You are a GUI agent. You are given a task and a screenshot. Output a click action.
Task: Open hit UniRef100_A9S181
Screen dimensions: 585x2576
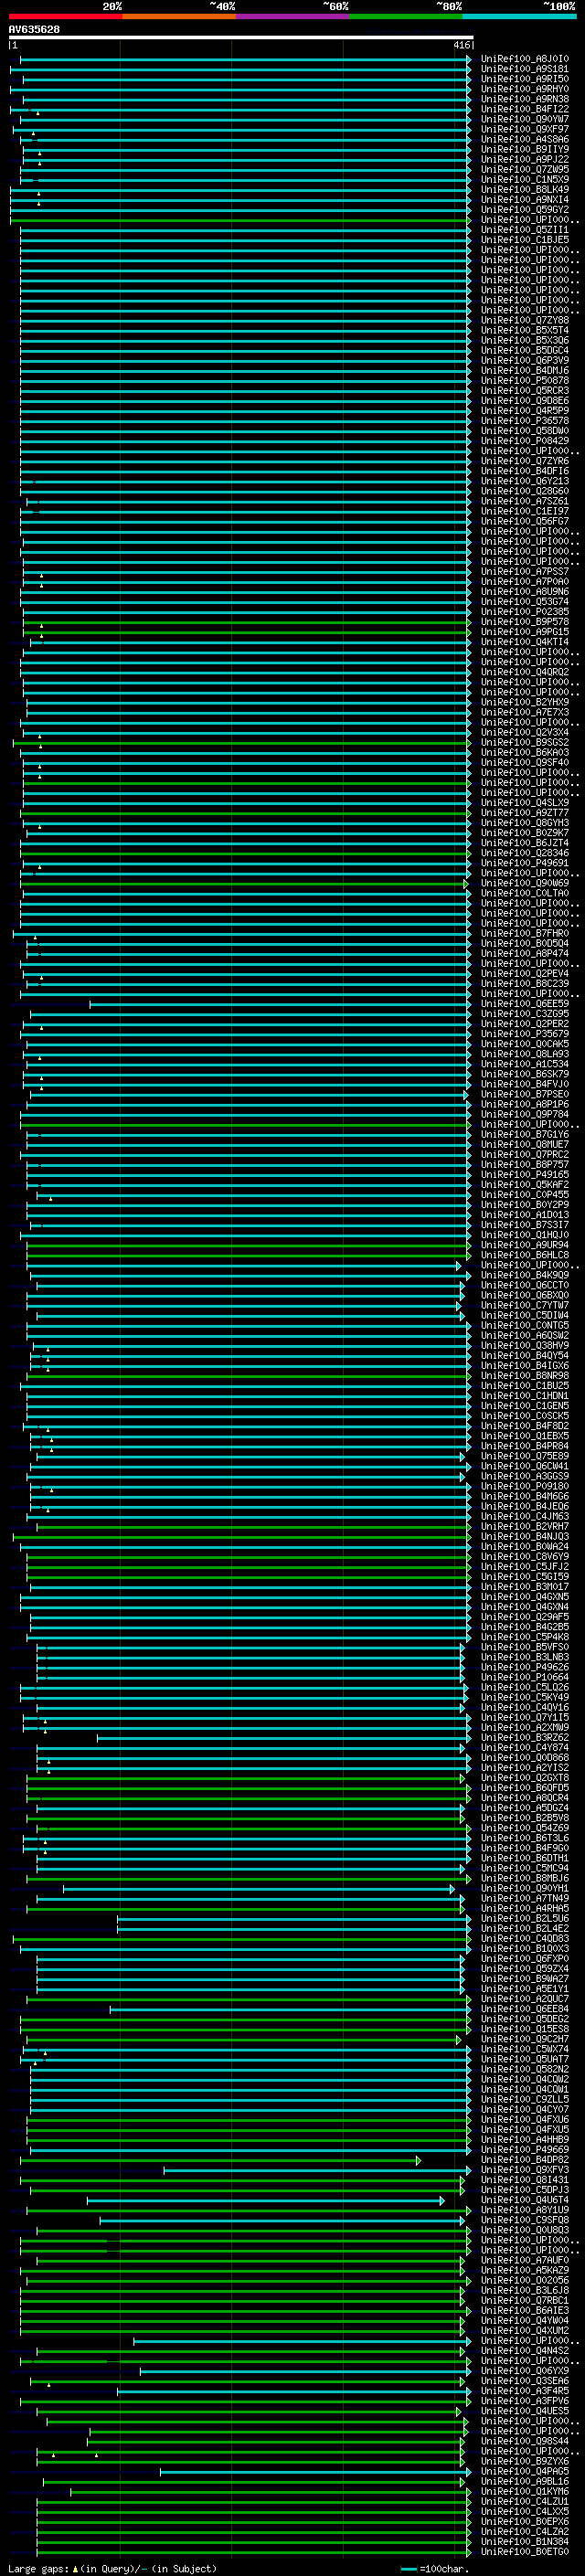pyautogui.click(x=524, y=69)
